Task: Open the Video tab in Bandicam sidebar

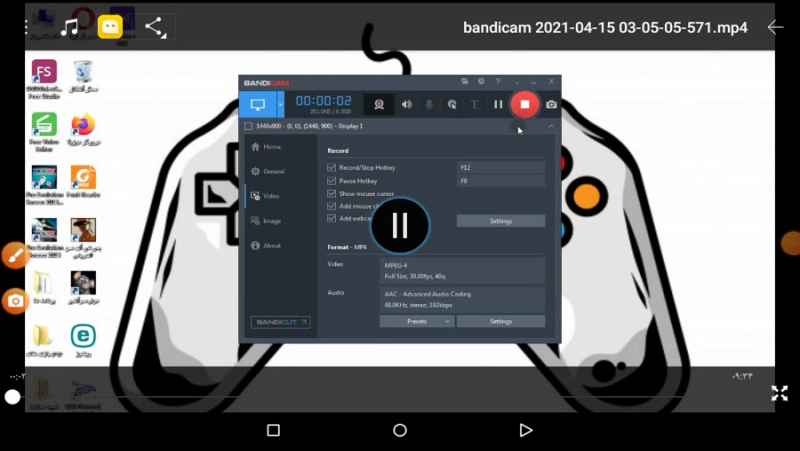Action: [265, 196]
